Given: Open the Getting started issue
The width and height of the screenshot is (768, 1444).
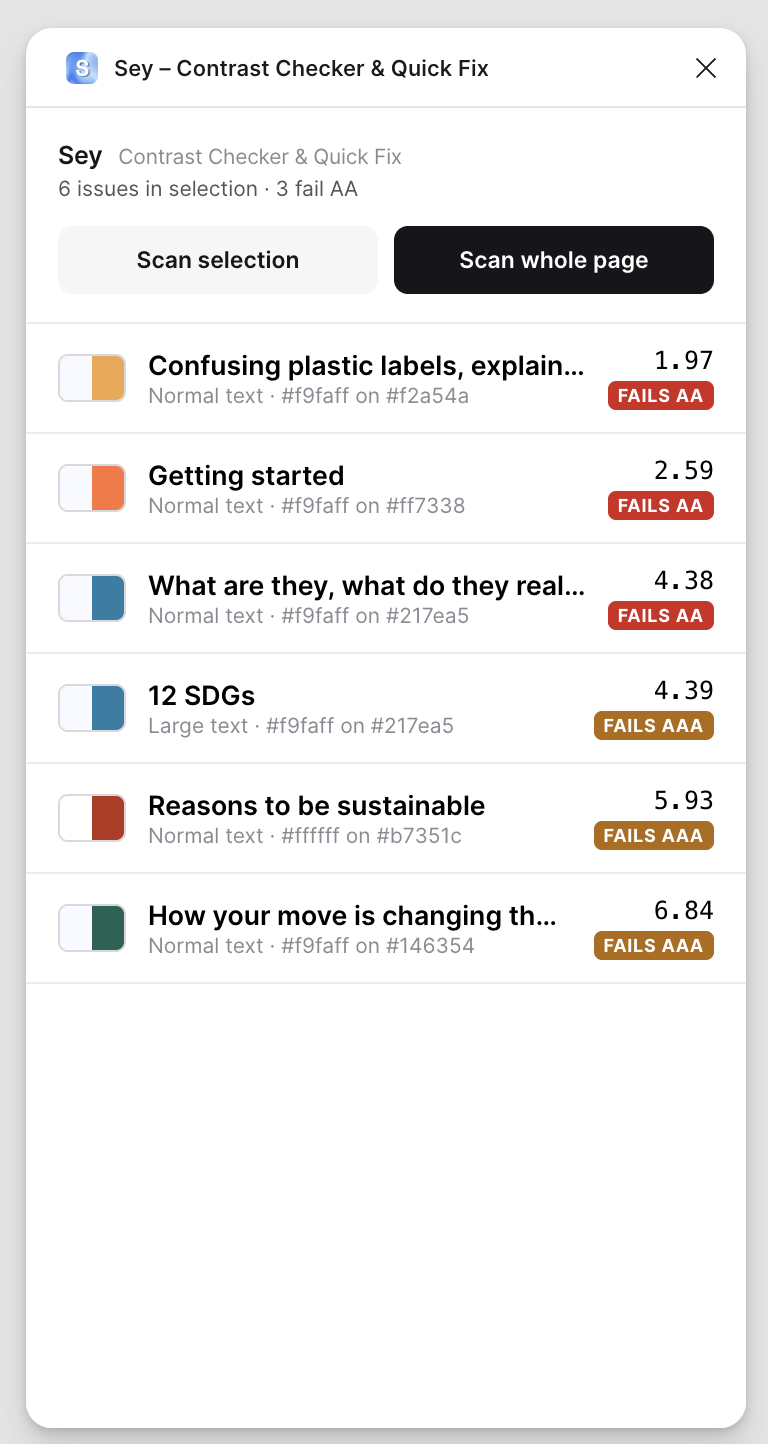Looking at the screenshot, I should 386,488.
